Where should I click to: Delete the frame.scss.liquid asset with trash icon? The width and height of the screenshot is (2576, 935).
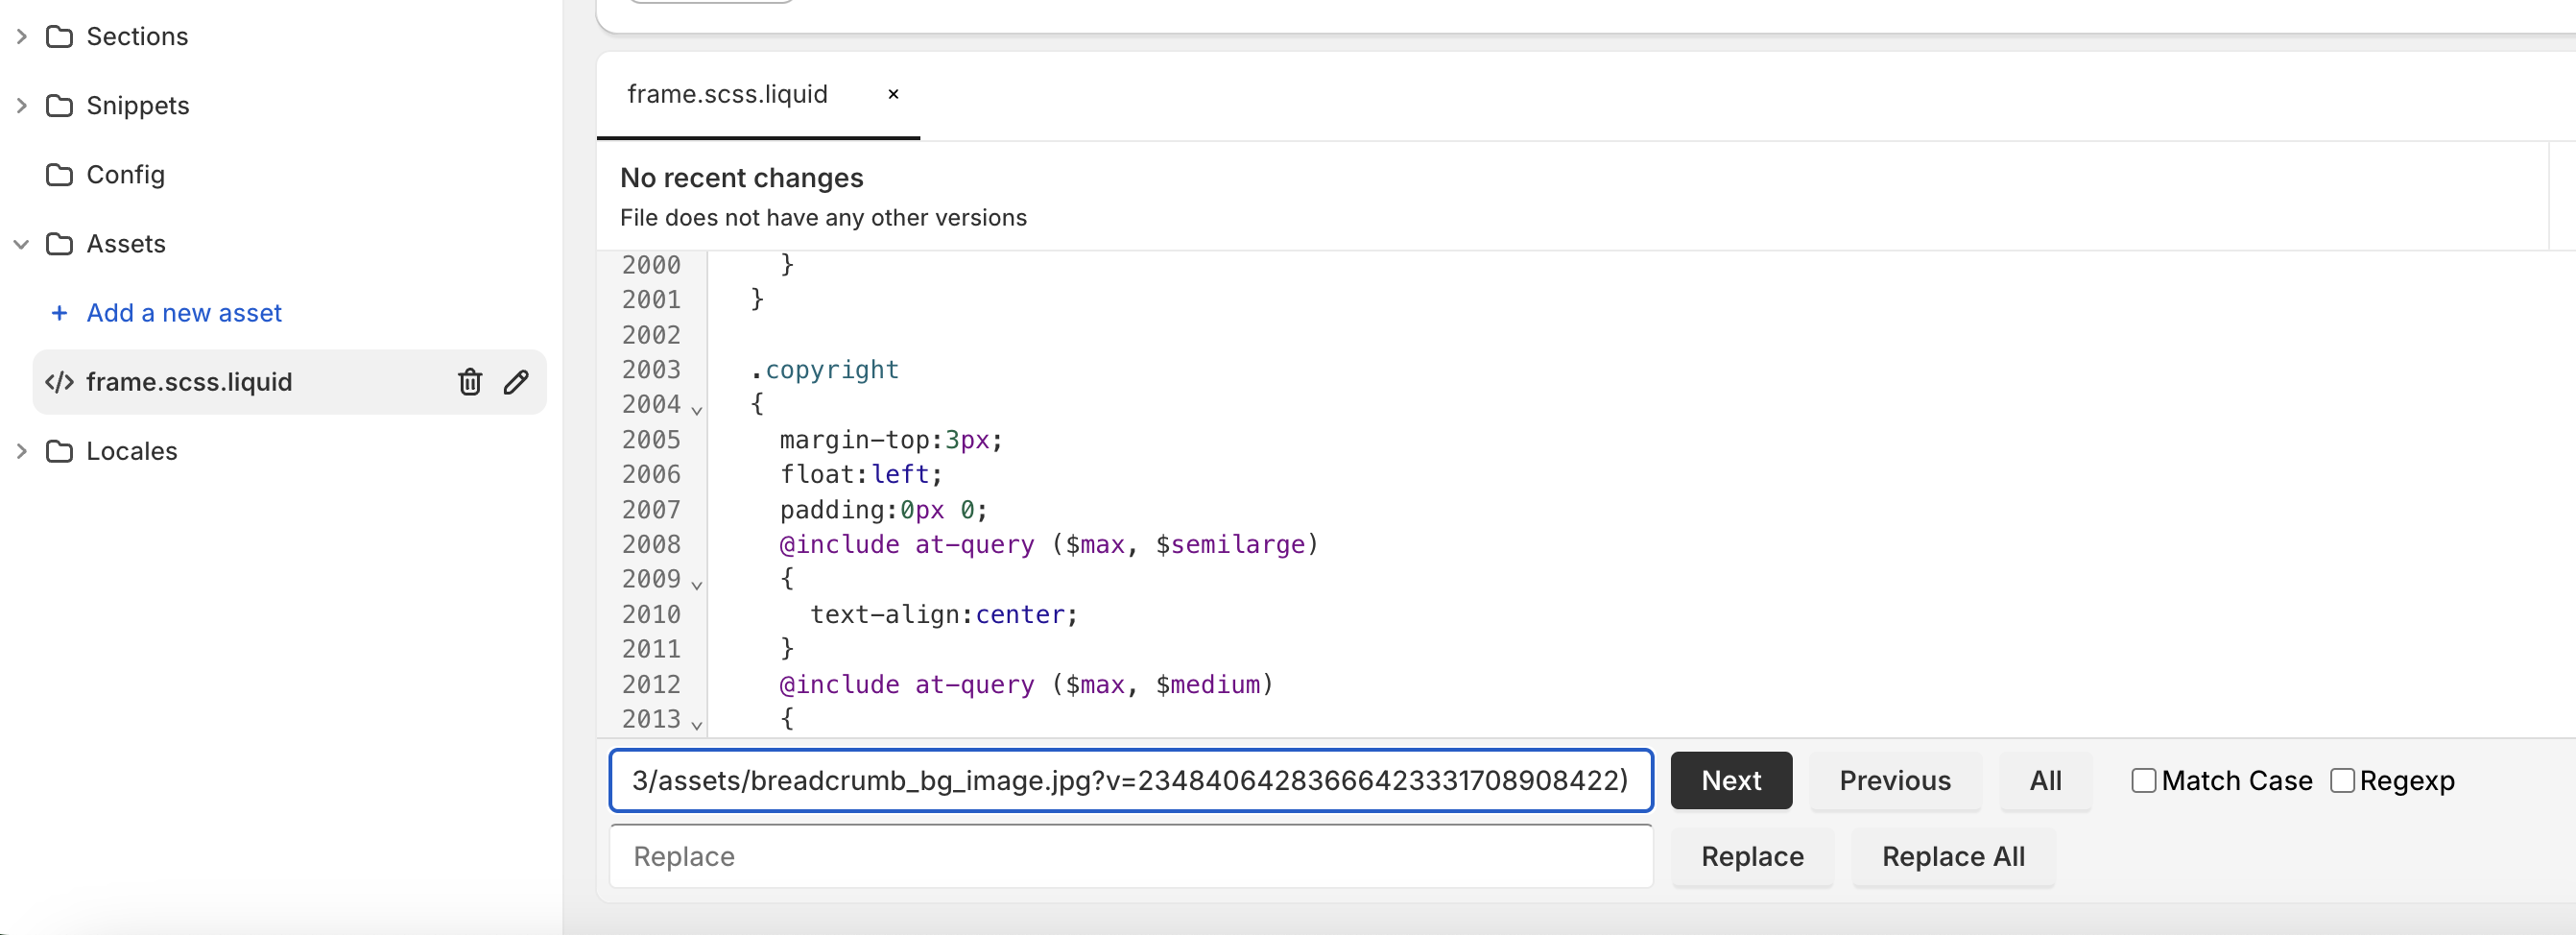(469, 382)
